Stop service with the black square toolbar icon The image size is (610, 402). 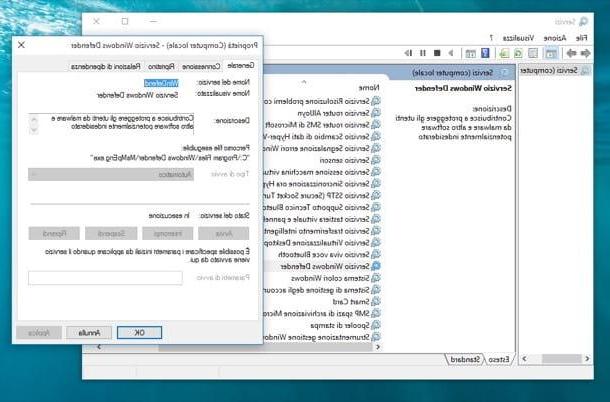[x=437, y=53]
